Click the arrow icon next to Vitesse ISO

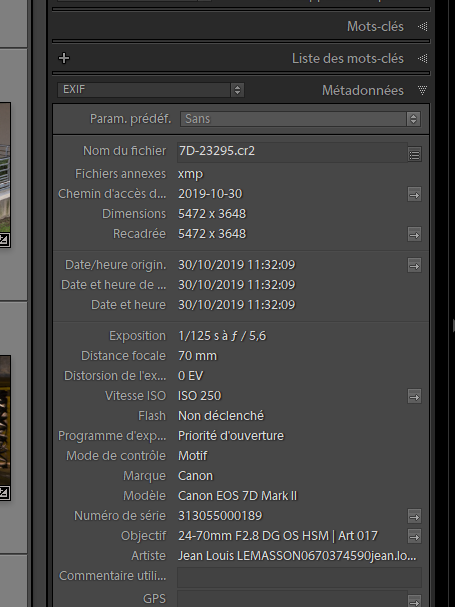tap(414, 397)
